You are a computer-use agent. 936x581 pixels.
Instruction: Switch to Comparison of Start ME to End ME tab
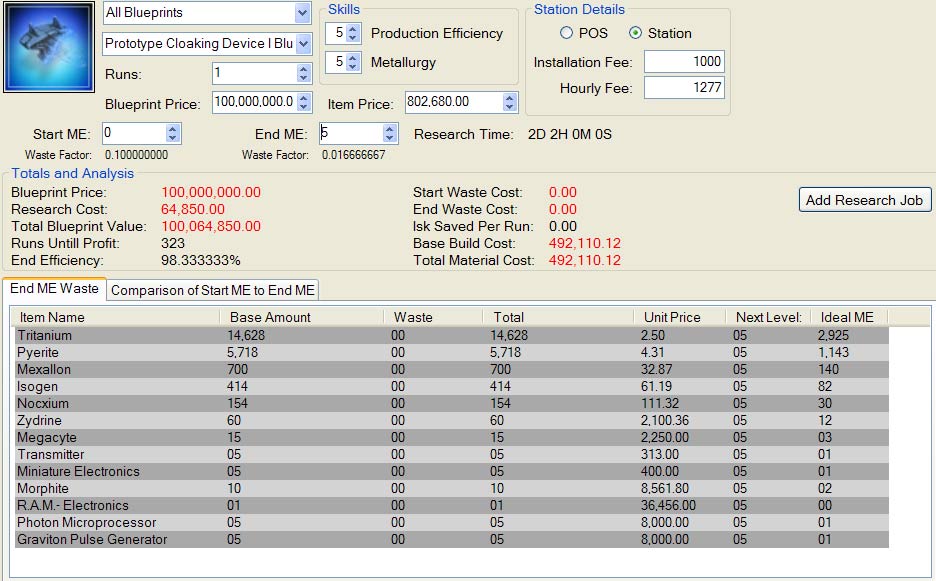213,290
